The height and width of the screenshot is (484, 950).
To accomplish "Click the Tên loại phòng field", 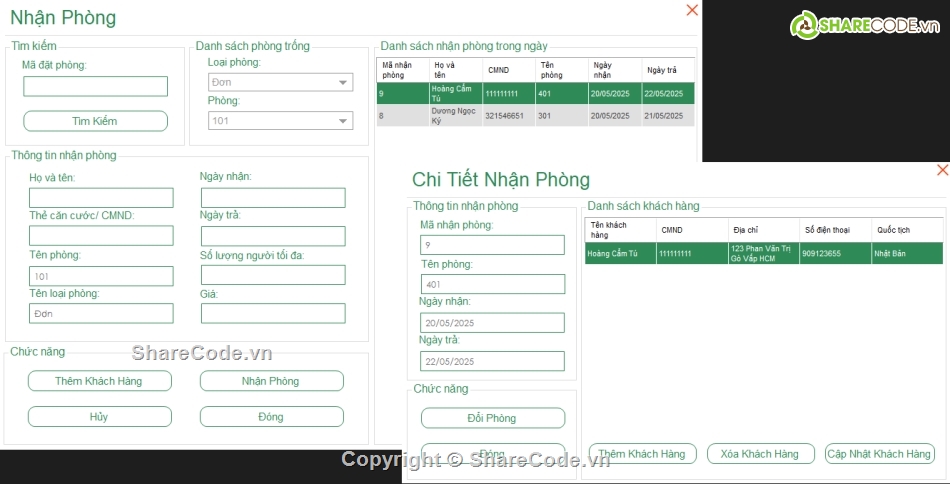I will [101, 313].
